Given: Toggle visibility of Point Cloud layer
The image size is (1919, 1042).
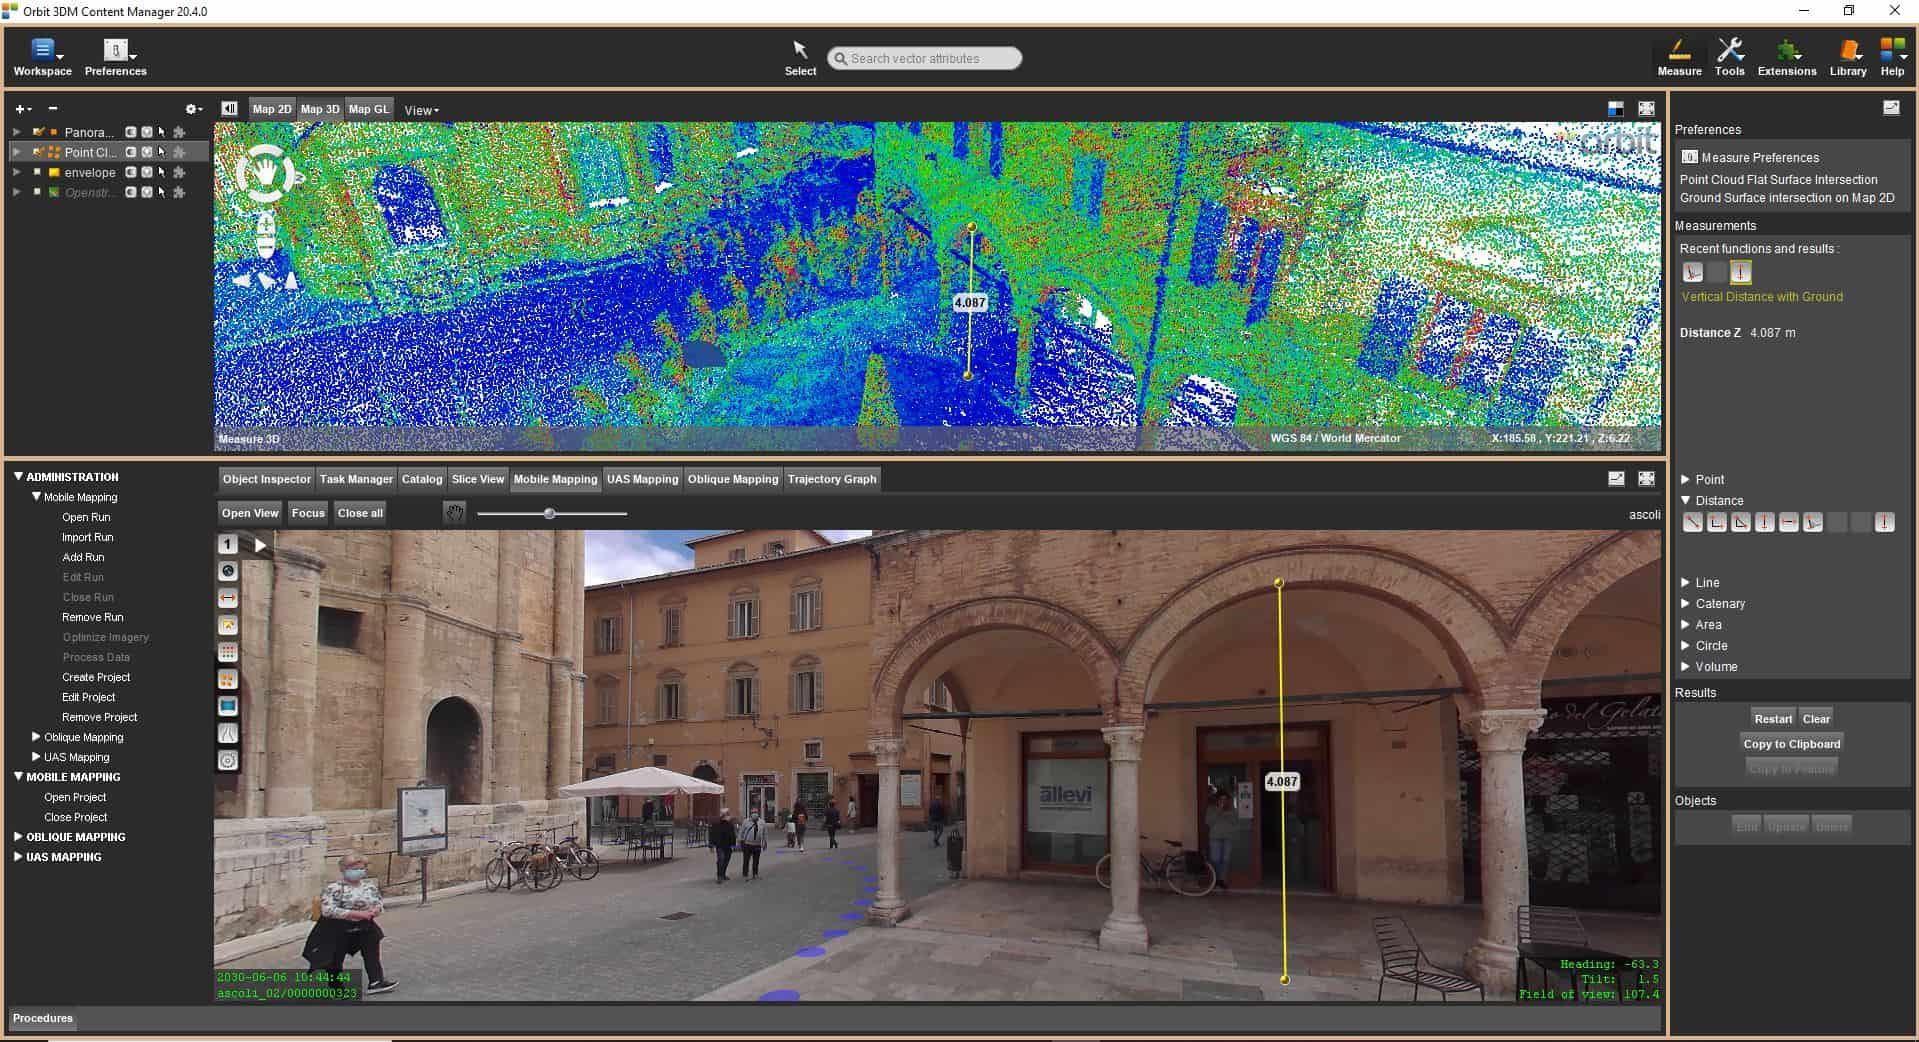Looking at the screenshot, I should [37, 152].
